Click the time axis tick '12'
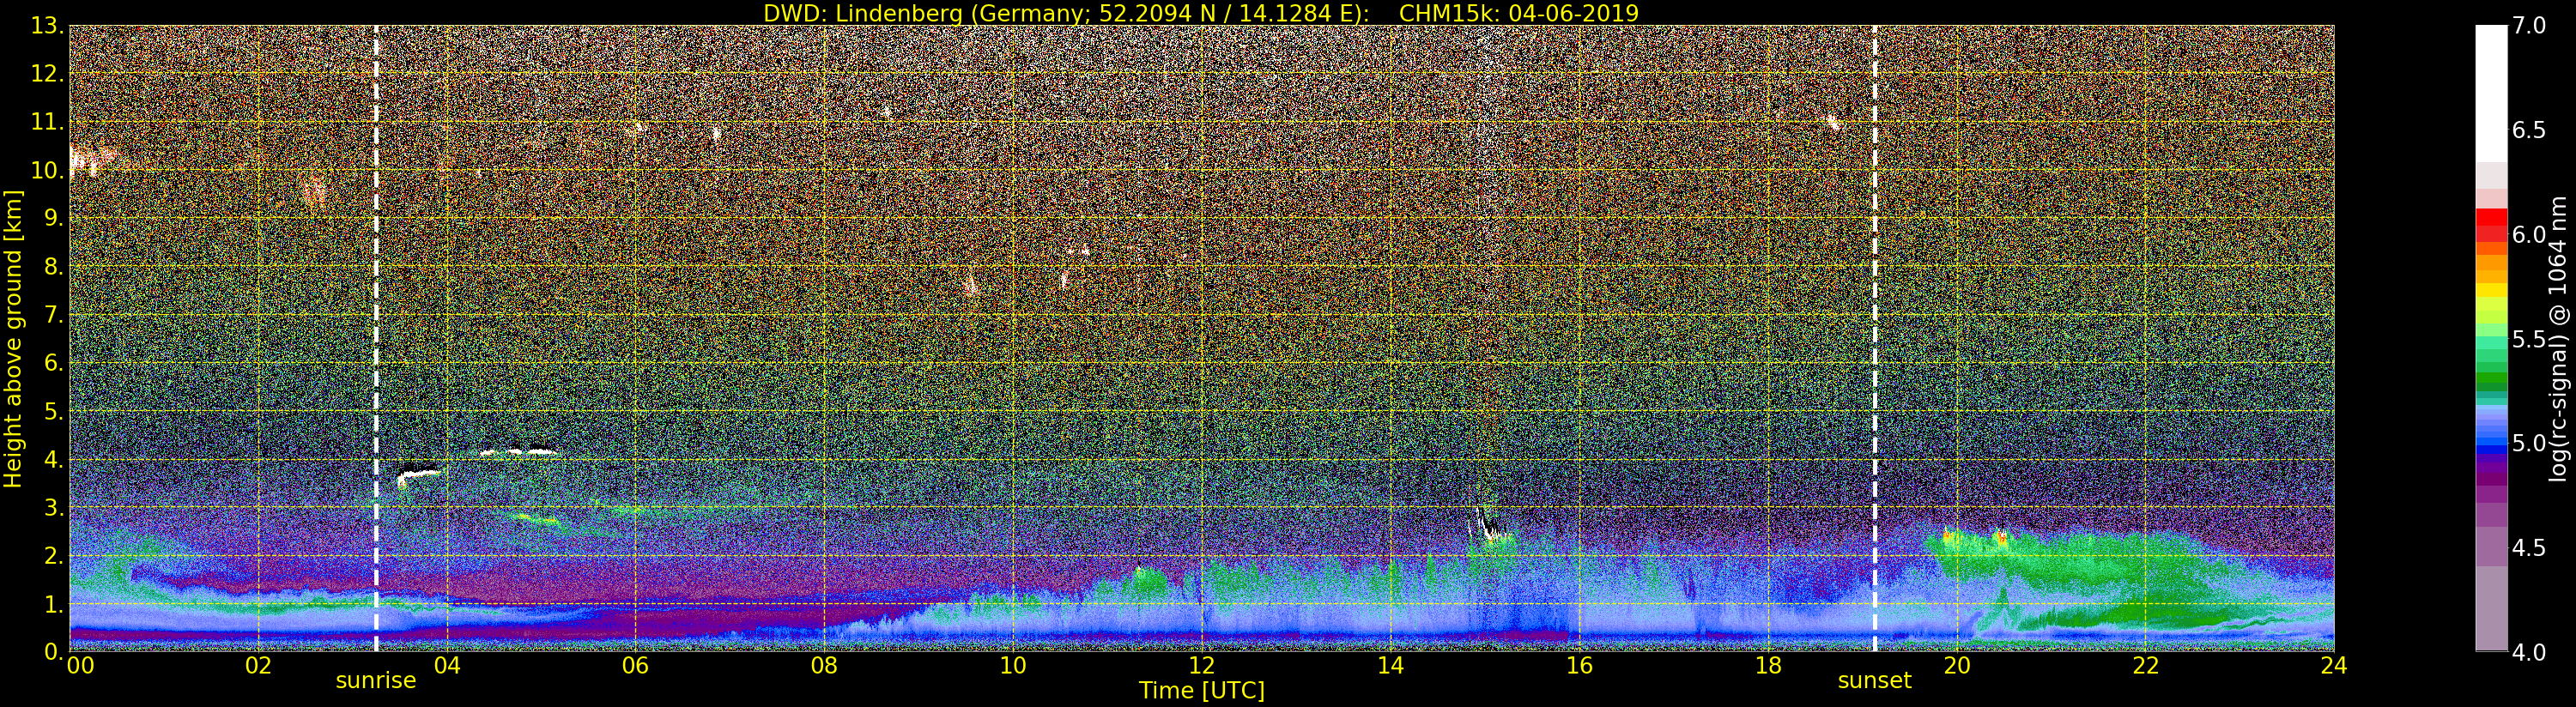 point(1201,665)
